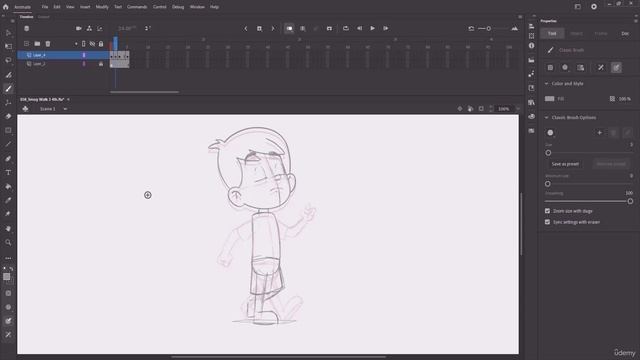
Task: Toggle Sync settings with eraser checkbox
Action: click(x=547, y=222)
